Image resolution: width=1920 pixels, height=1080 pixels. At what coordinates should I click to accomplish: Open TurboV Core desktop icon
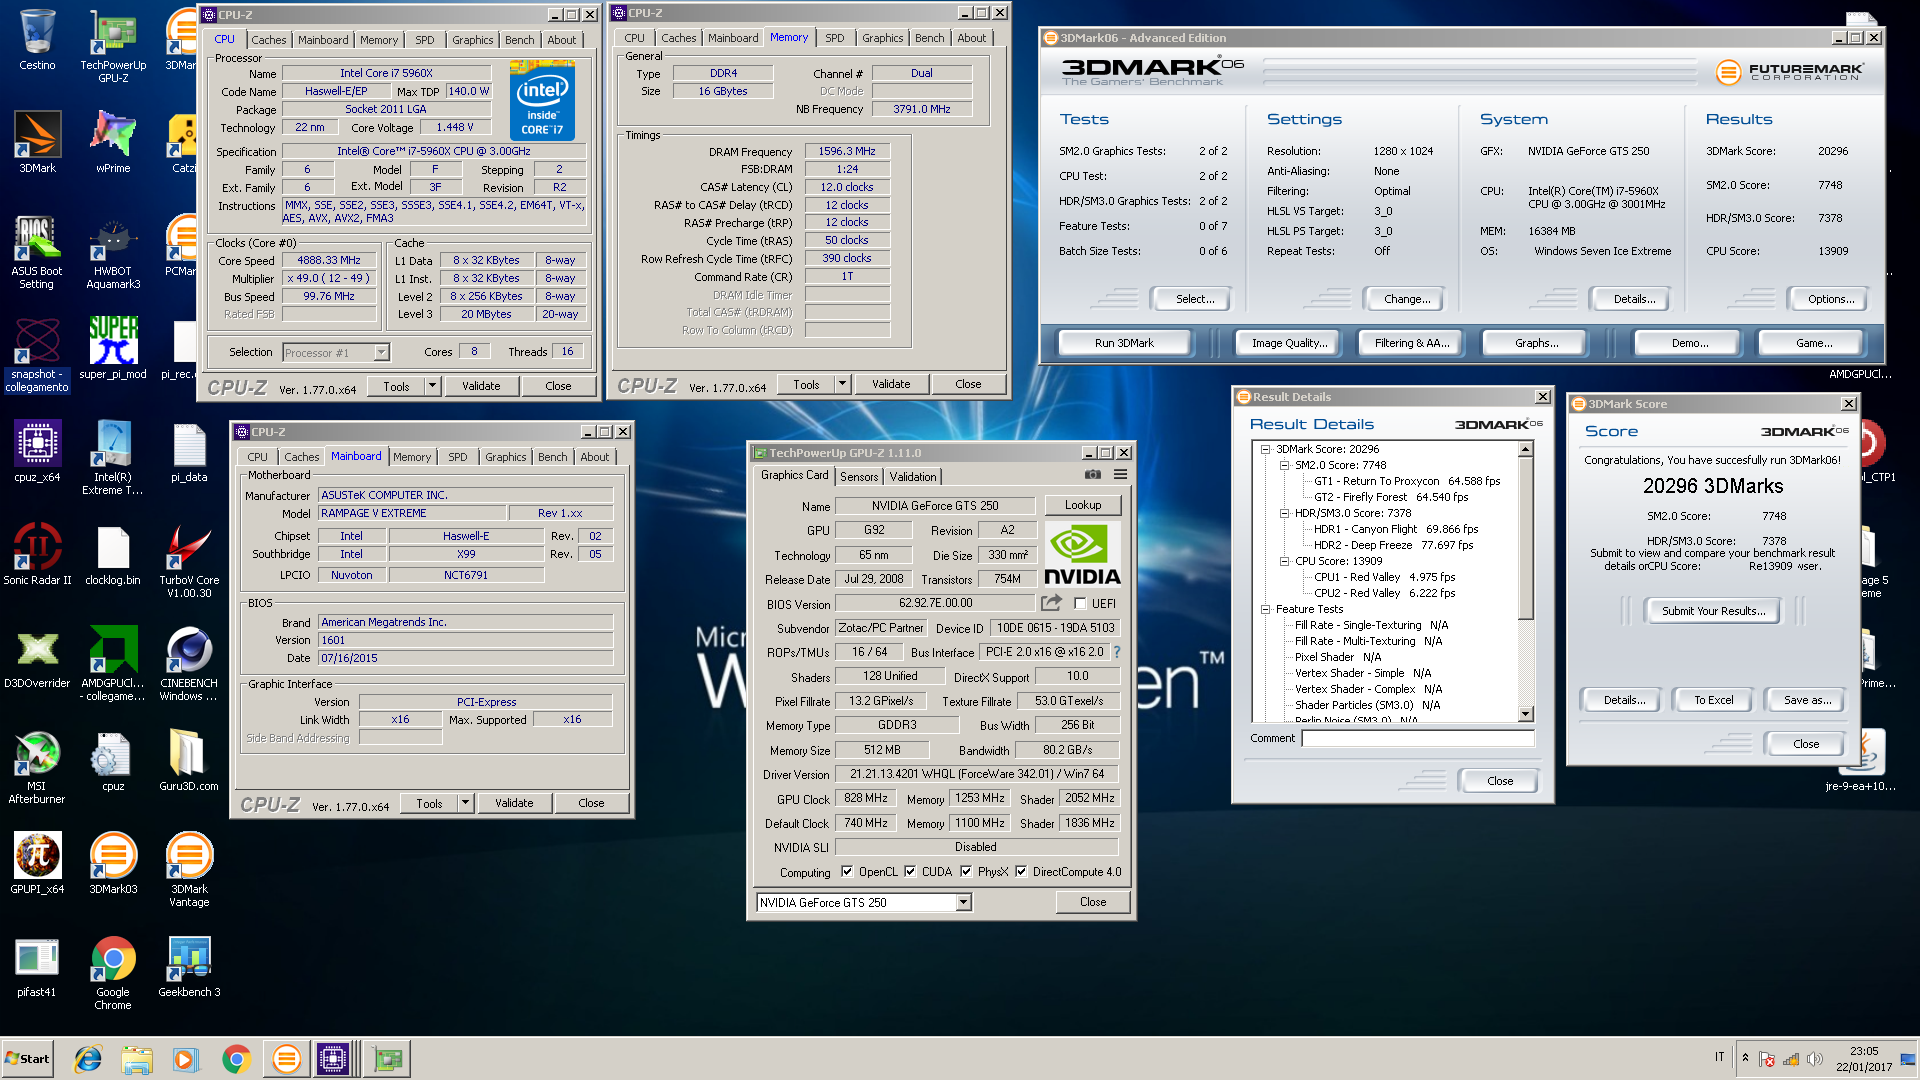(189, 561)
